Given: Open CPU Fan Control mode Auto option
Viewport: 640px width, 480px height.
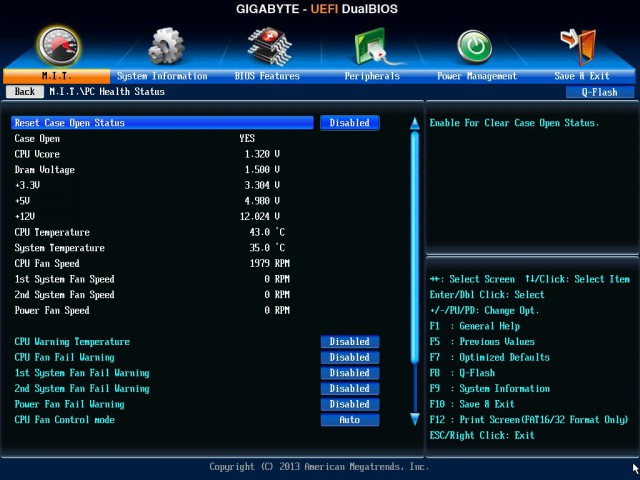Looking at the screenshot, I should [350, 420].
